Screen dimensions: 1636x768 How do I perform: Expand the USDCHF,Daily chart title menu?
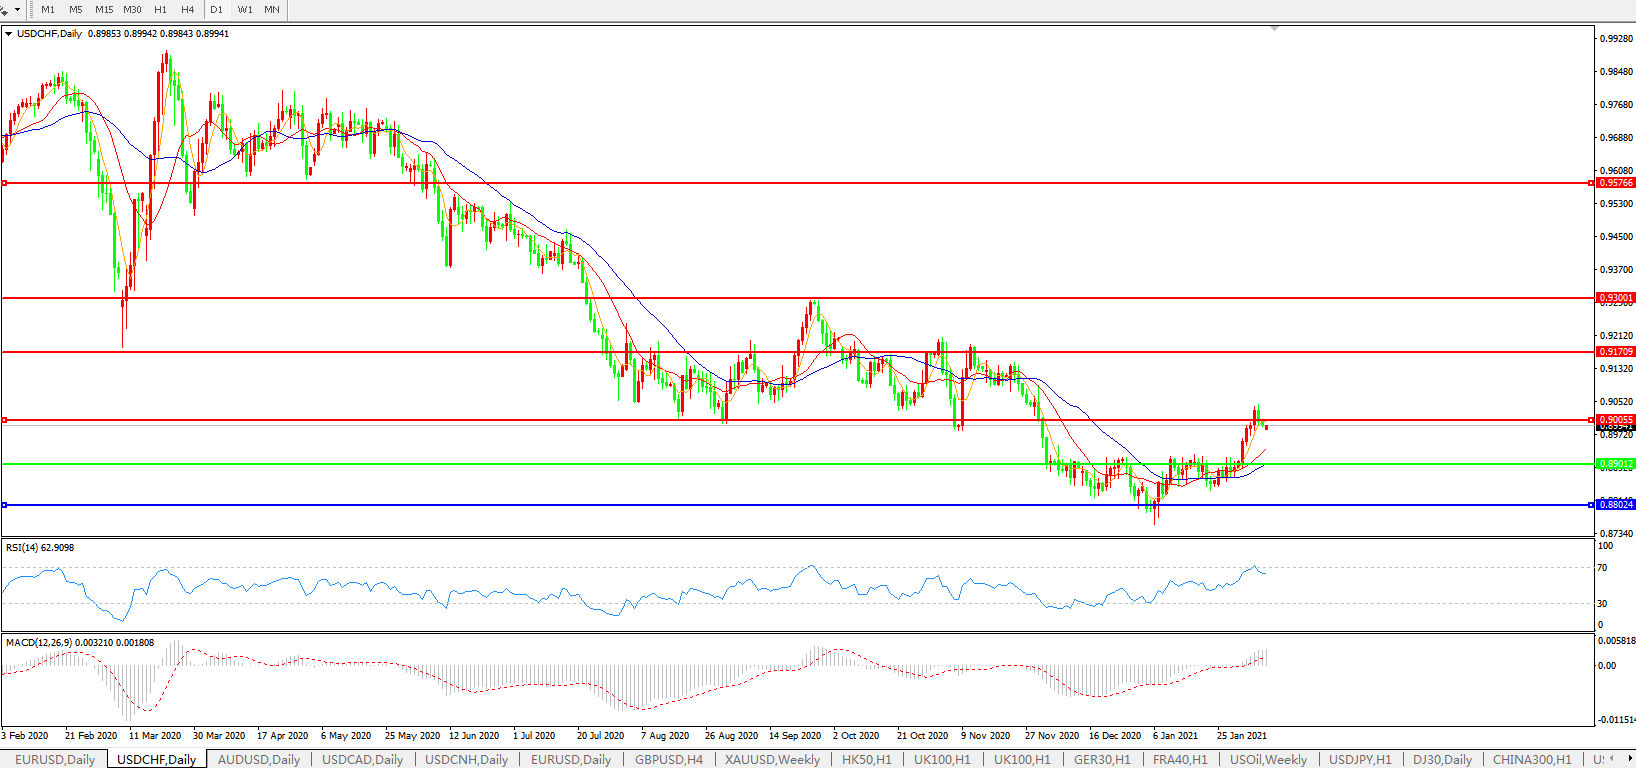coord(9,34)
